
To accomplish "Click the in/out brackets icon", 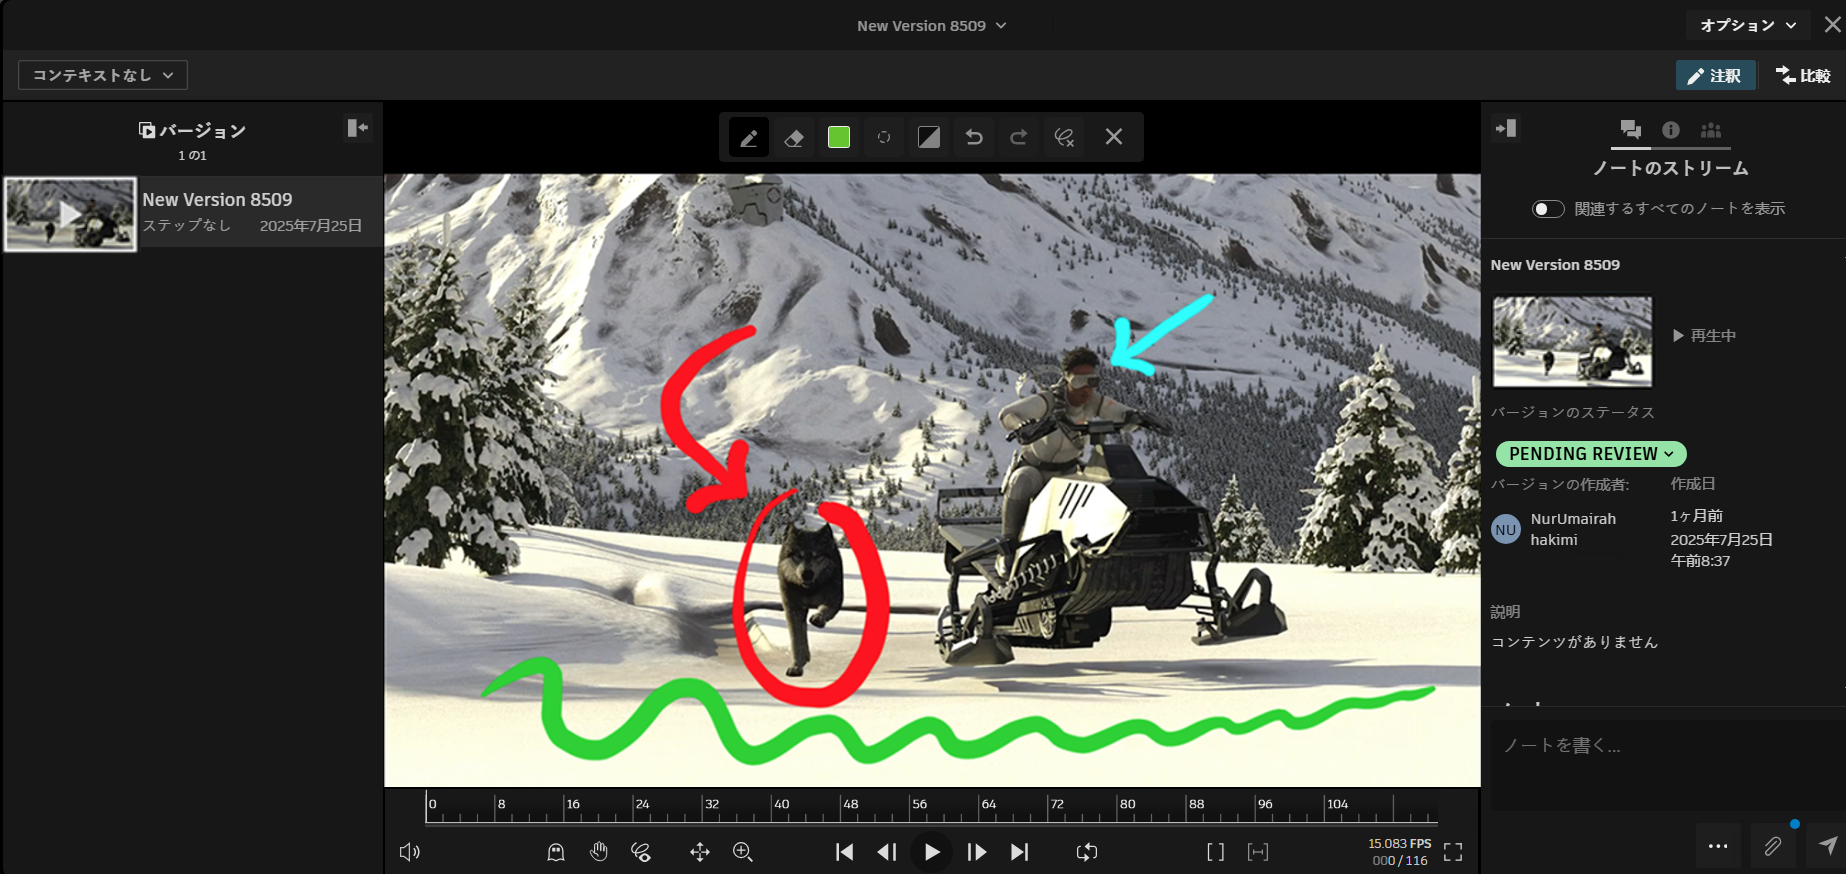I will coord(1216,852).
